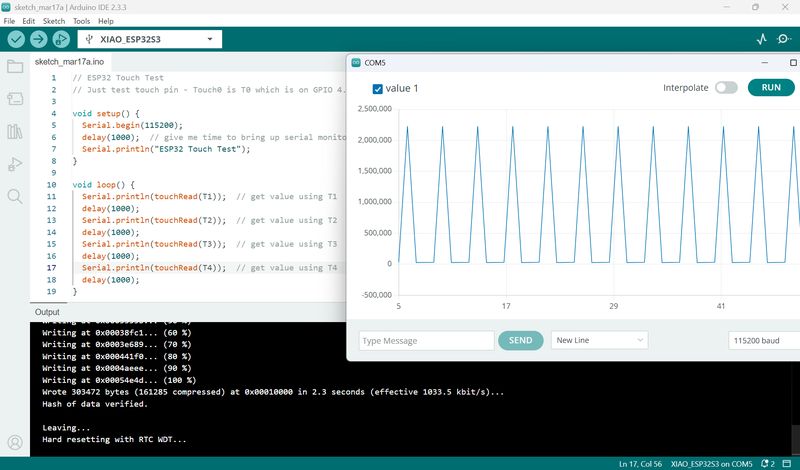Select the sketch_mar17a.ino tab
Image resolution: width=800 pixels, height=470 pixels.
[69, 62]
